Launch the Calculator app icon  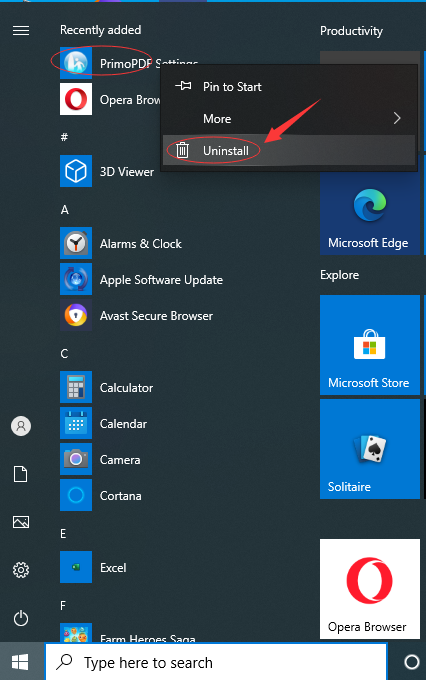click(76, 387)
